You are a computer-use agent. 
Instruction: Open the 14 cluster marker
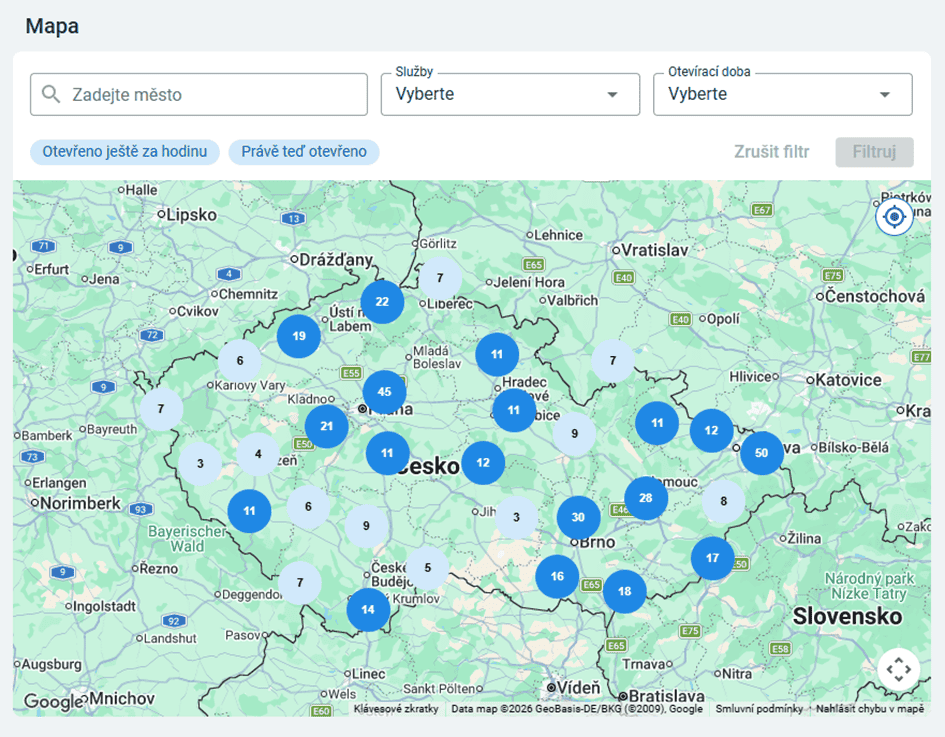coord(368,610)
